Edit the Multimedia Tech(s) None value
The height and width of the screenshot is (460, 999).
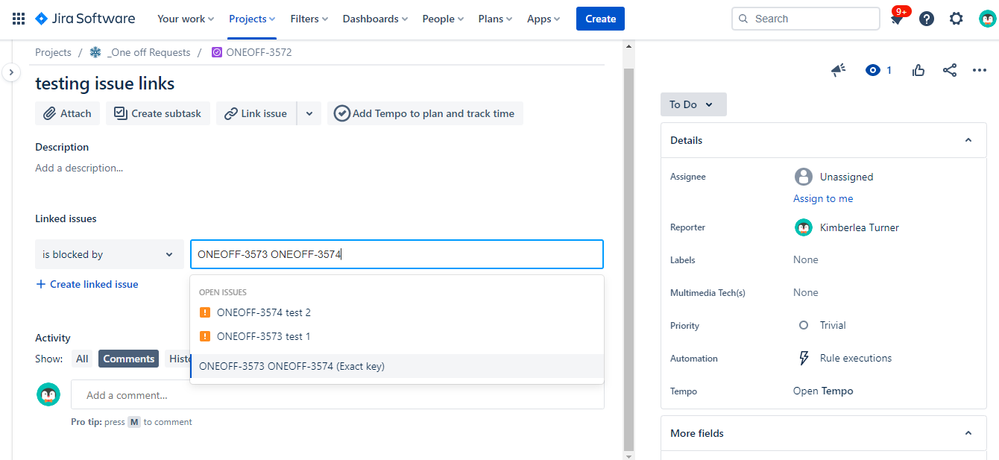(x=805, y=293)
